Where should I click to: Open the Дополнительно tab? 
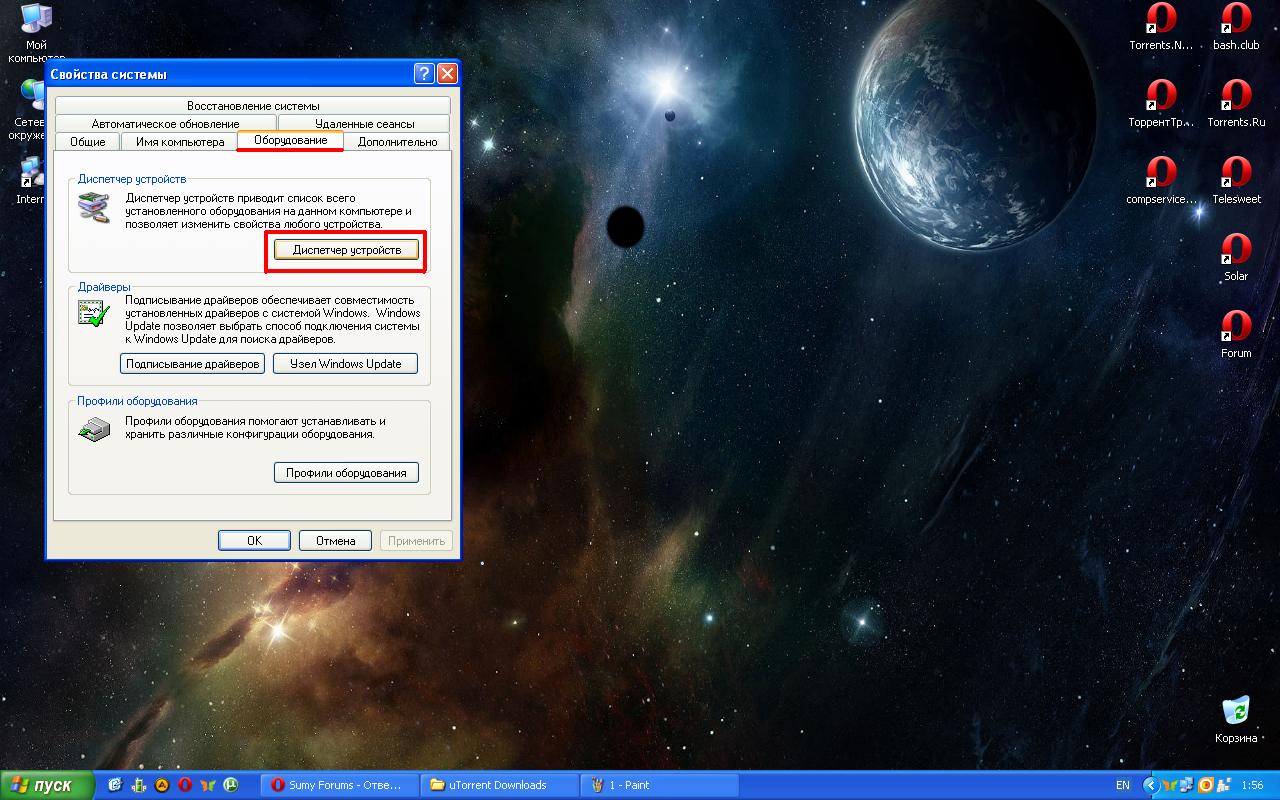(x=397, y=142)
